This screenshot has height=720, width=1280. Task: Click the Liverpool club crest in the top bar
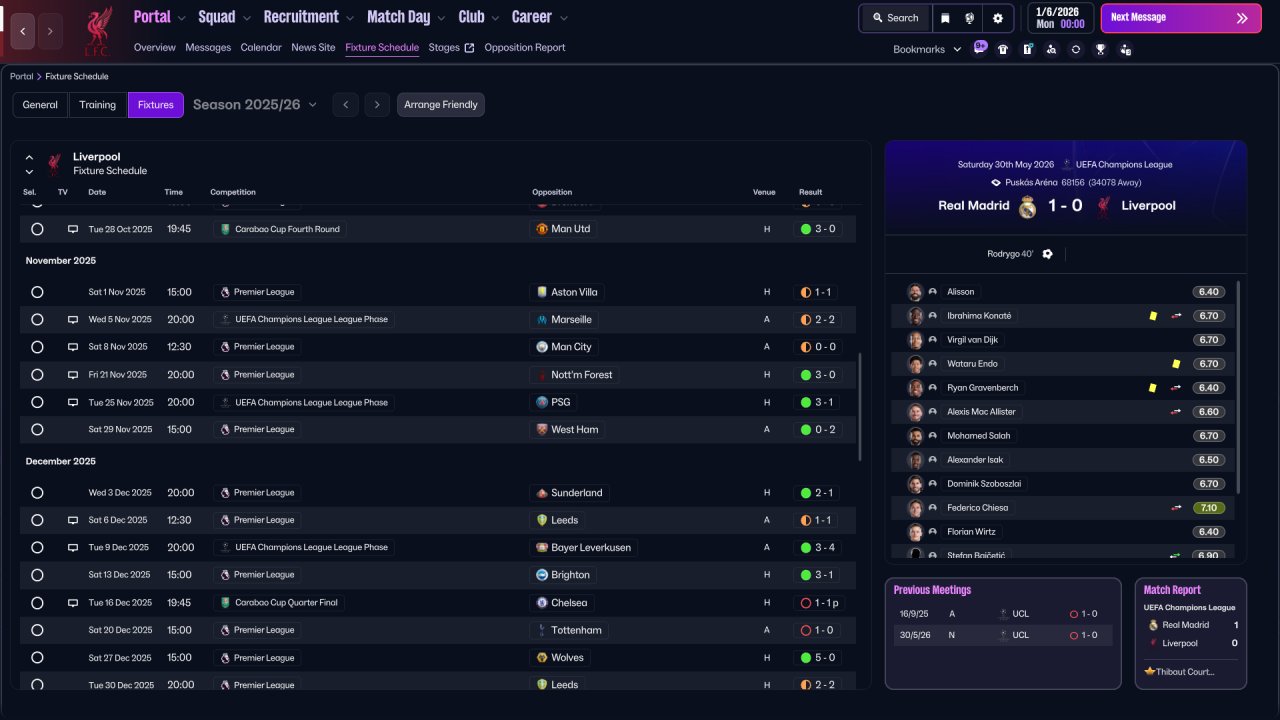click(x=97, y=31)
